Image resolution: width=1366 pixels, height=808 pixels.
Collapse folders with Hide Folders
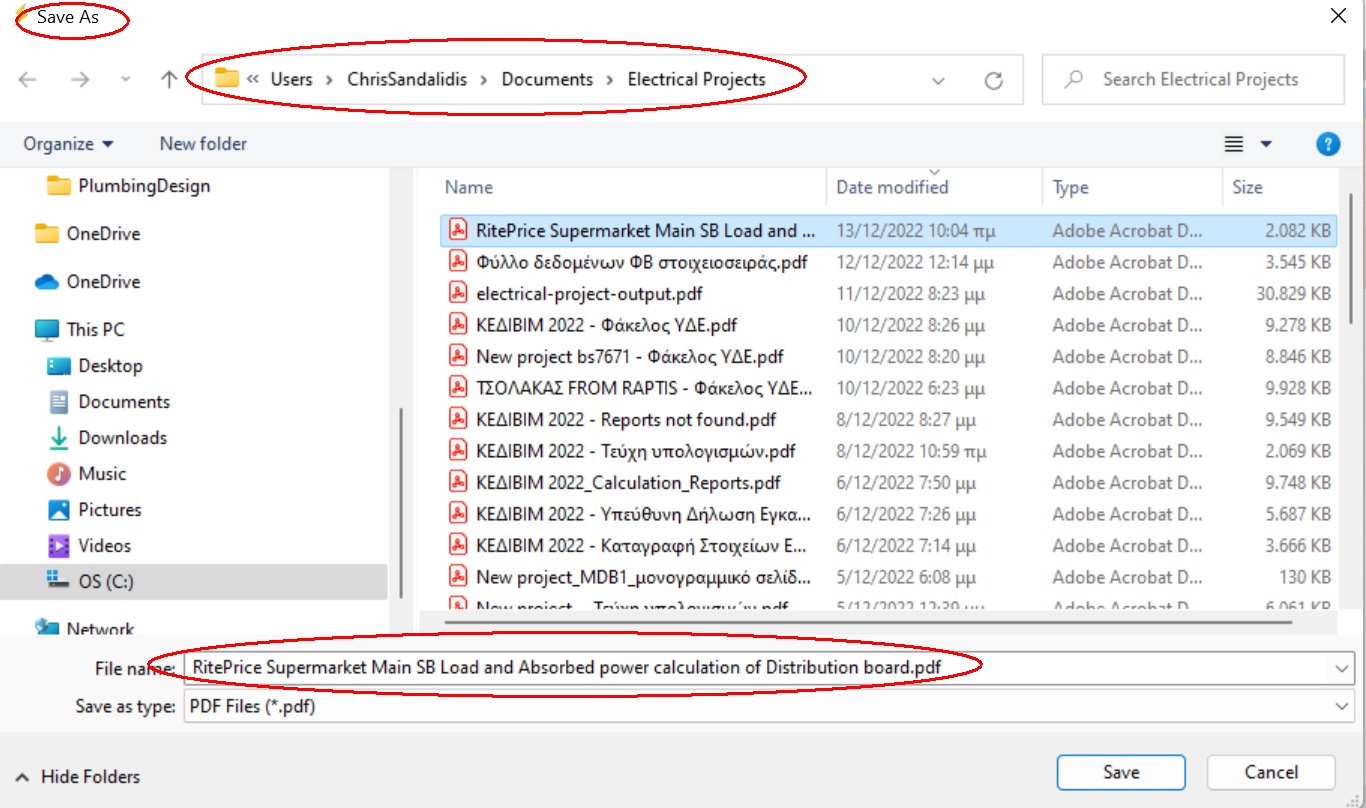(78, 776)
